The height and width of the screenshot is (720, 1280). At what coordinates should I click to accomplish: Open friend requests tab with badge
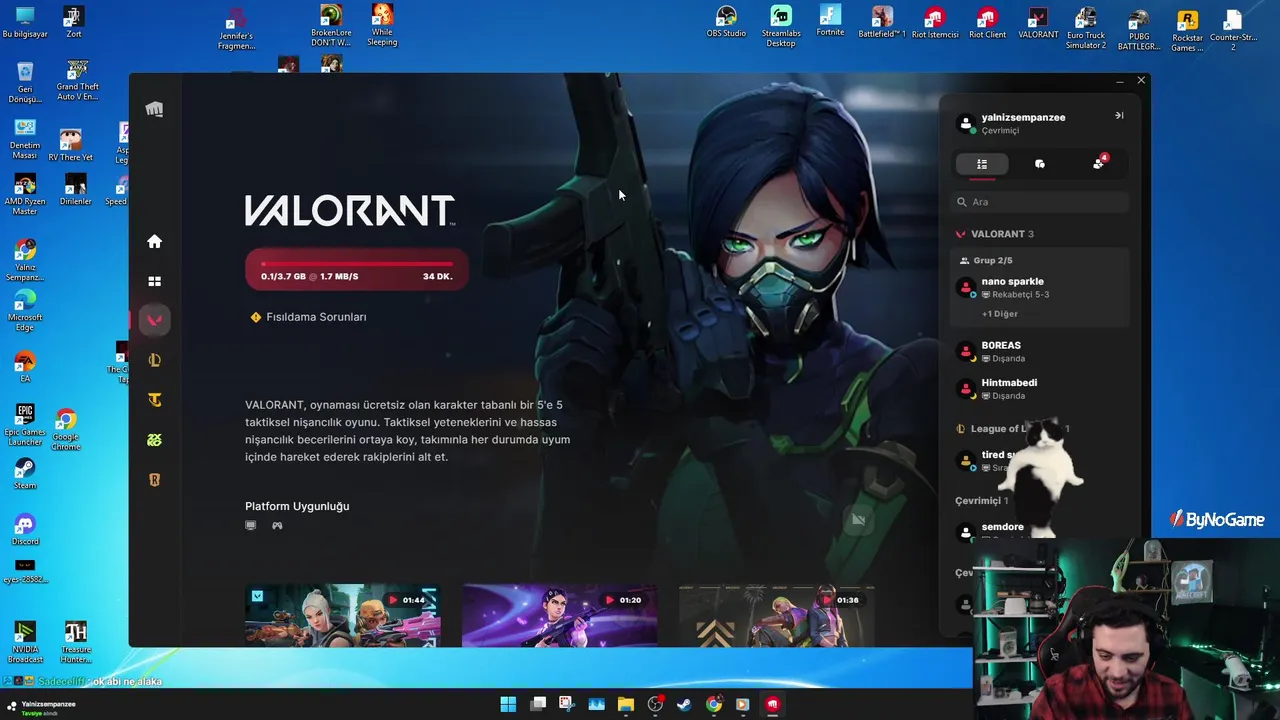coord(1099,163)
